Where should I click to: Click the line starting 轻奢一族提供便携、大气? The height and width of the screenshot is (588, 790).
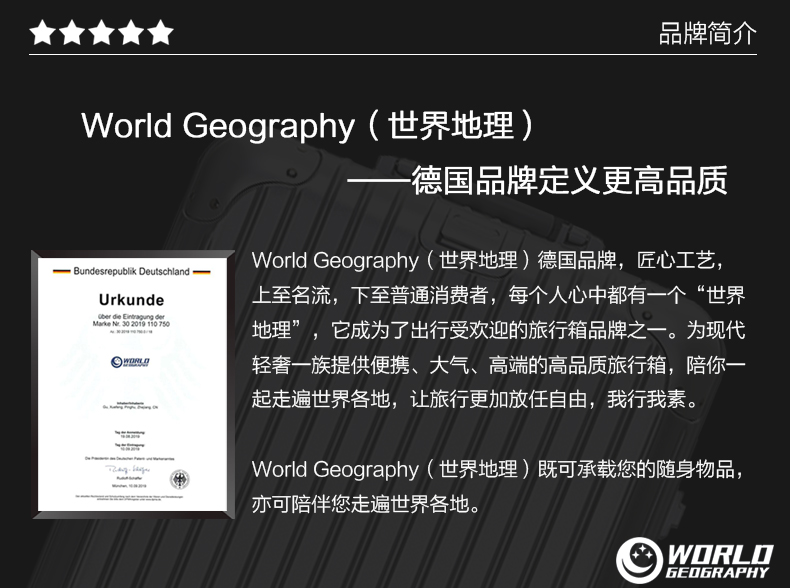click(499, 365)
